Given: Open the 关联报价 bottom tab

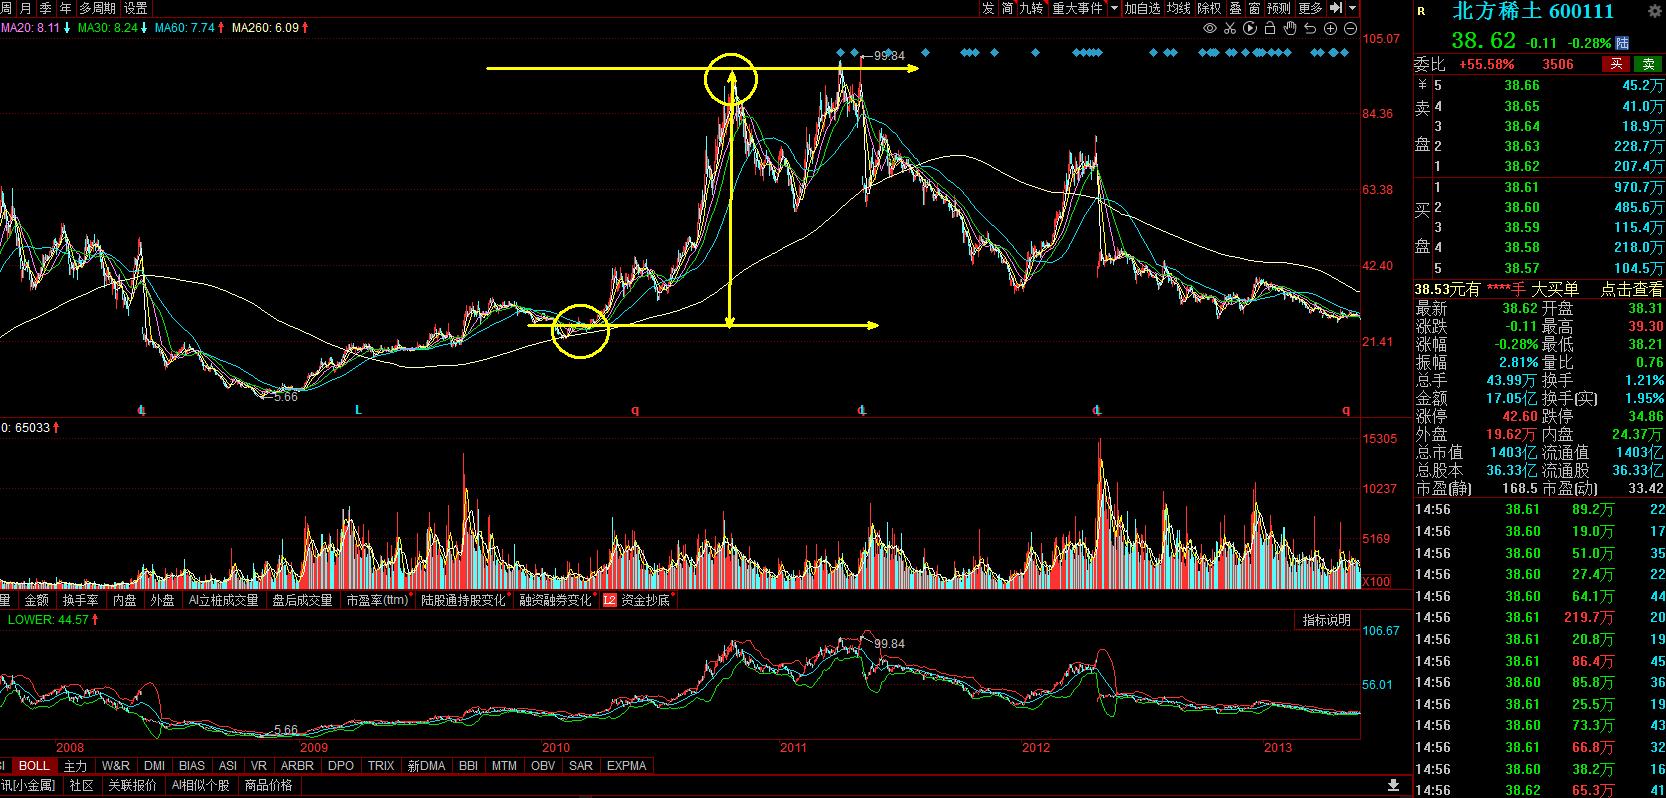Looking at the screenshot, I should coord(133,786).
